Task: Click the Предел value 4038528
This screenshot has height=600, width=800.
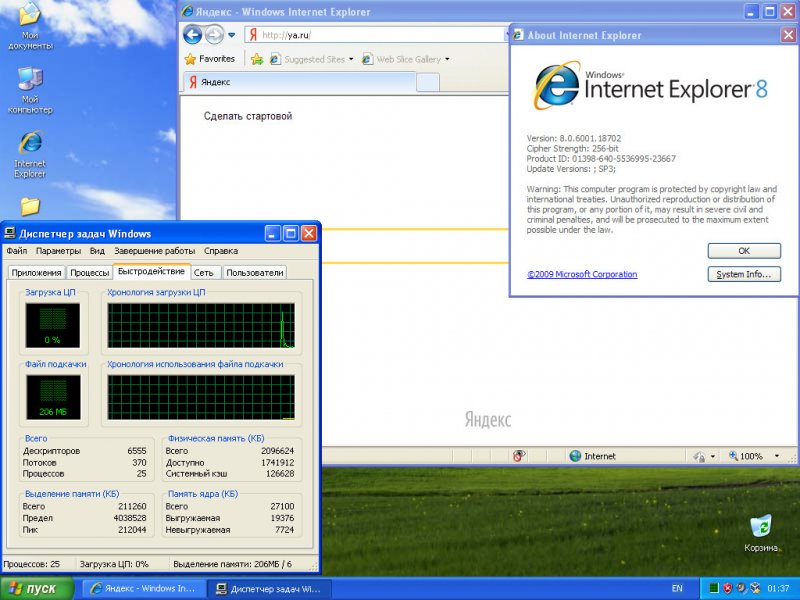Action: pyautogui.click(x=130, y=518)
